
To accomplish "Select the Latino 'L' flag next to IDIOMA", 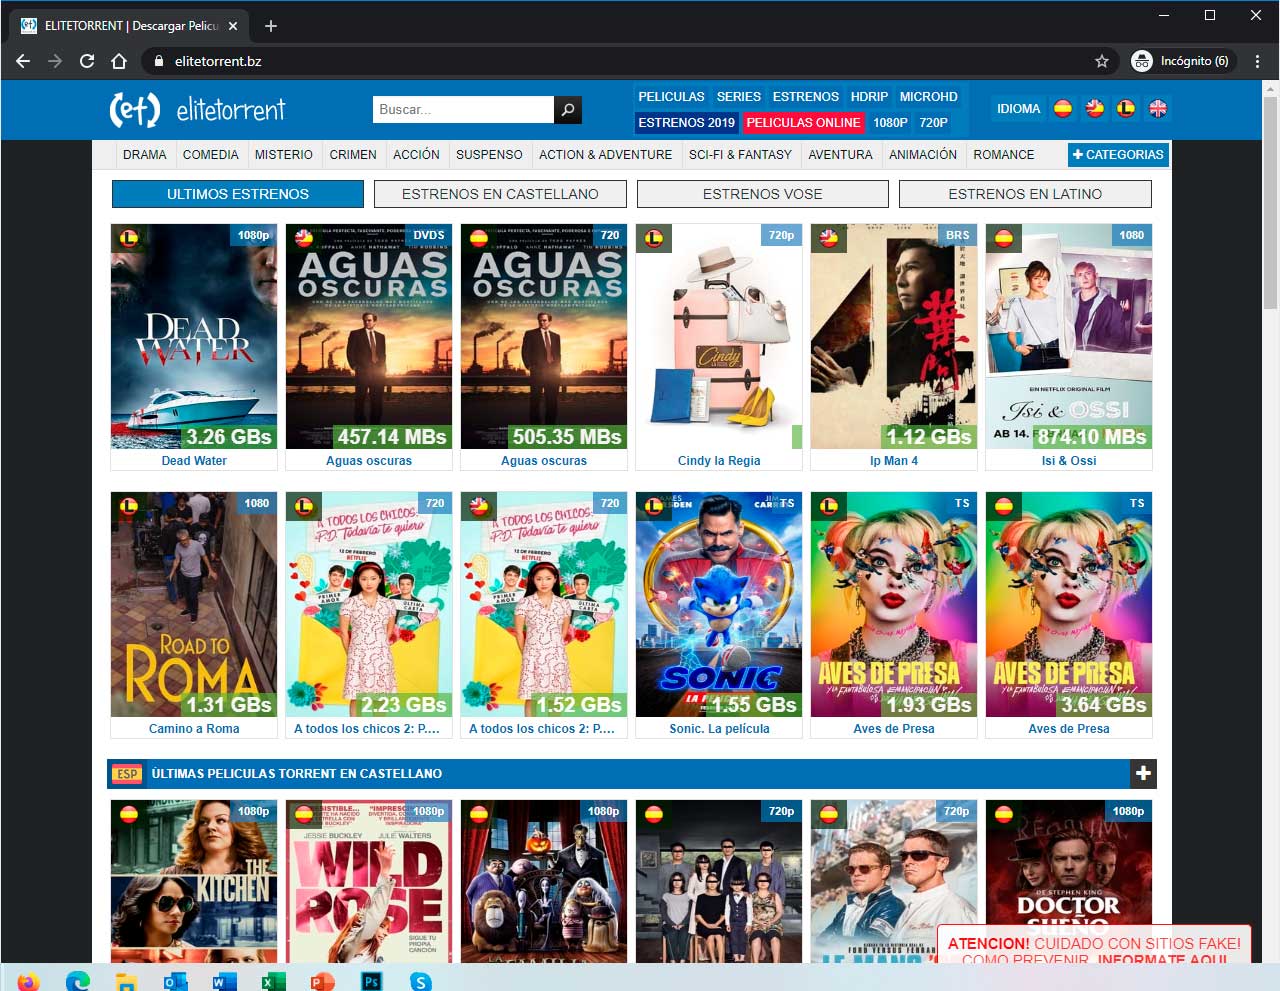I will click(x=1126, y=109).
